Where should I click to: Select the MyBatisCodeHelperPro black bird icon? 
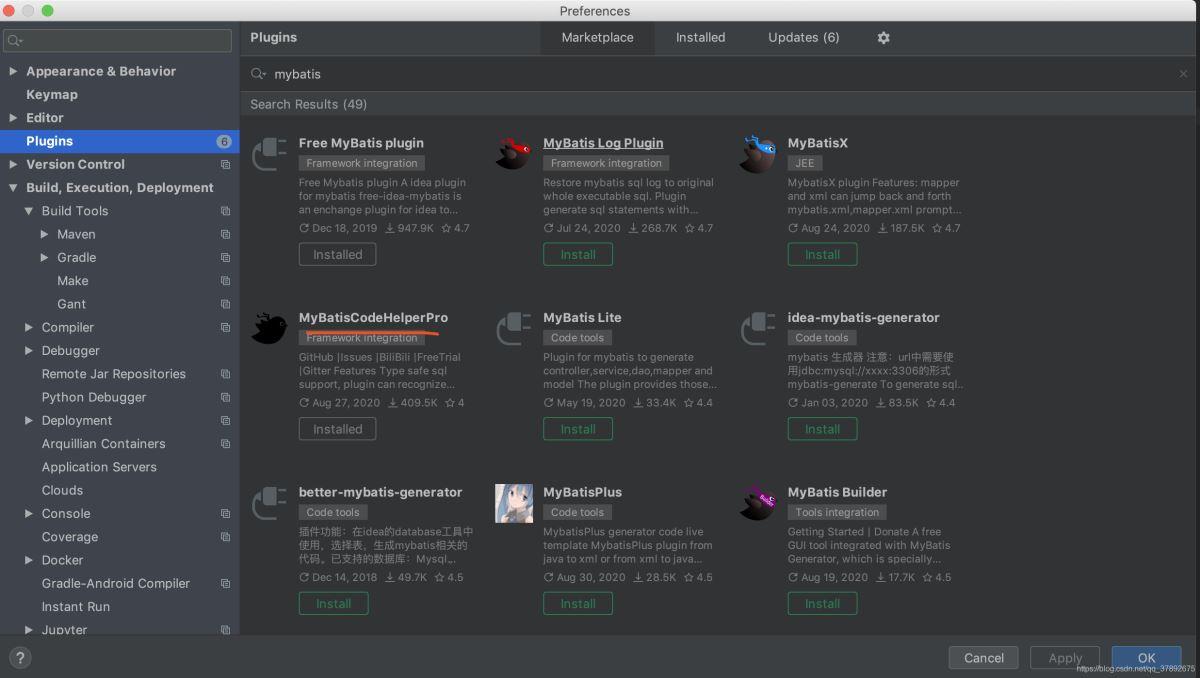269,327
